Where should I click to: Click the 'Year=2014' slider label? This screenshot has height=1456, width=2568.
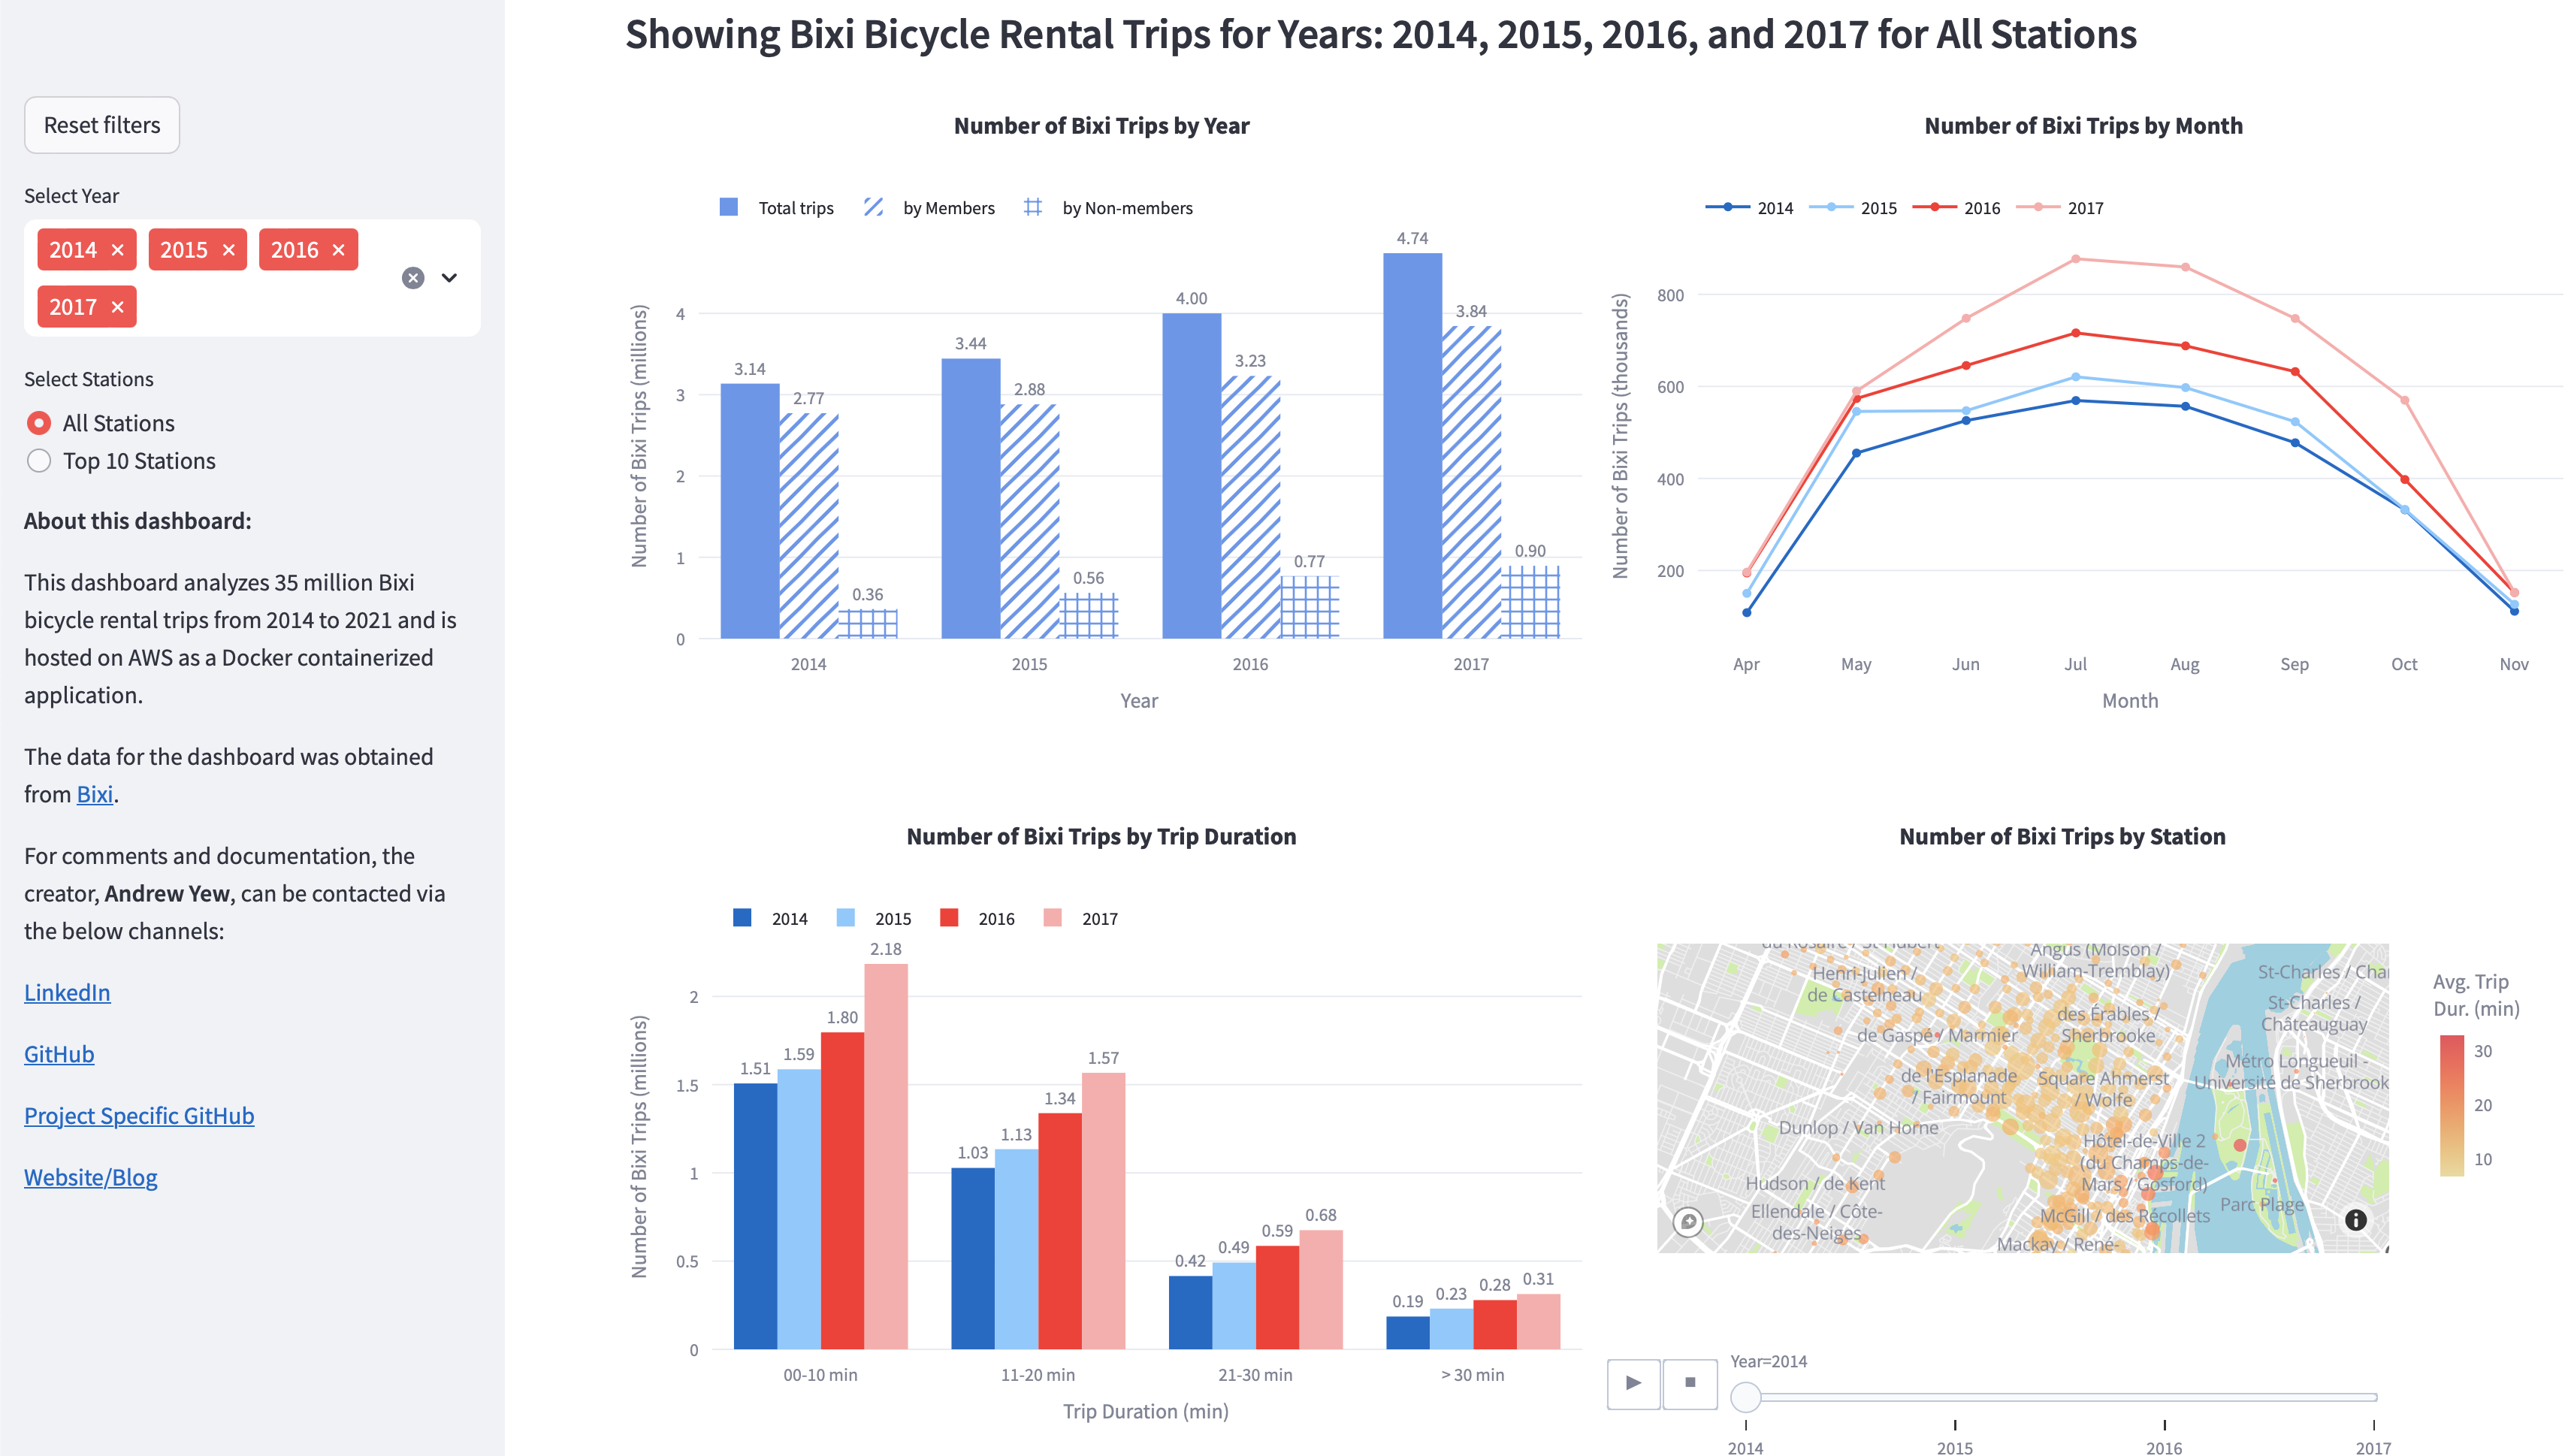point(1768,1361)
